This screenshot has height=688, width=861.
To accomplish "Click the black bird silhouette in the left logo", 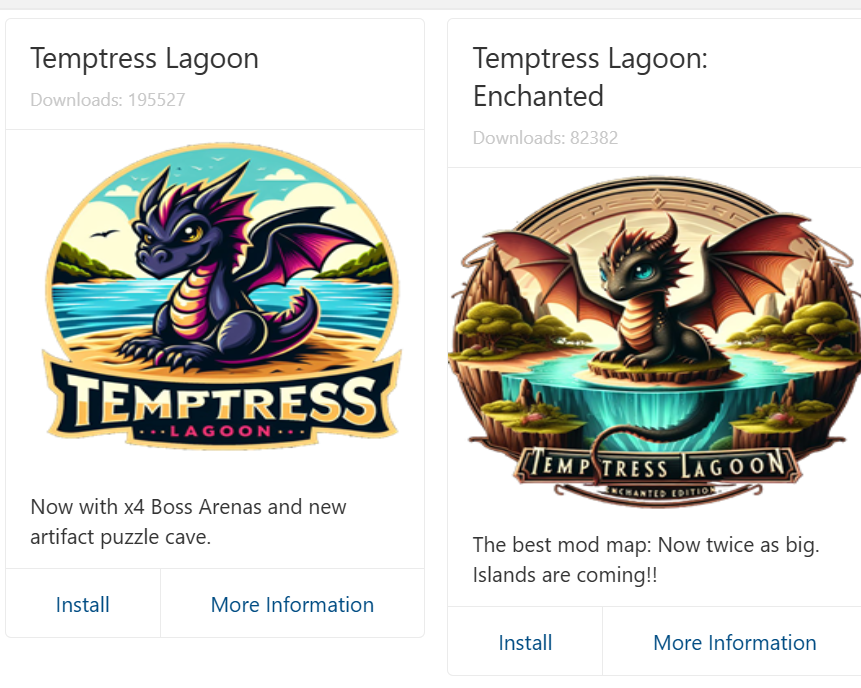I will point(103,234).
